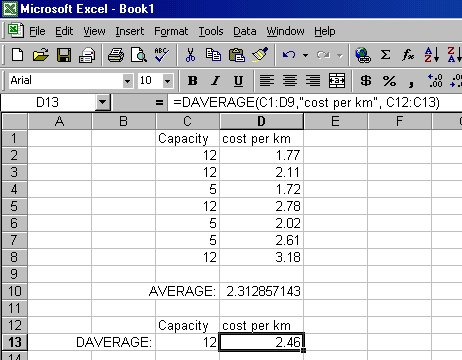
Task: Run the ABC spelling check icon
Action: tap(162, 54)
